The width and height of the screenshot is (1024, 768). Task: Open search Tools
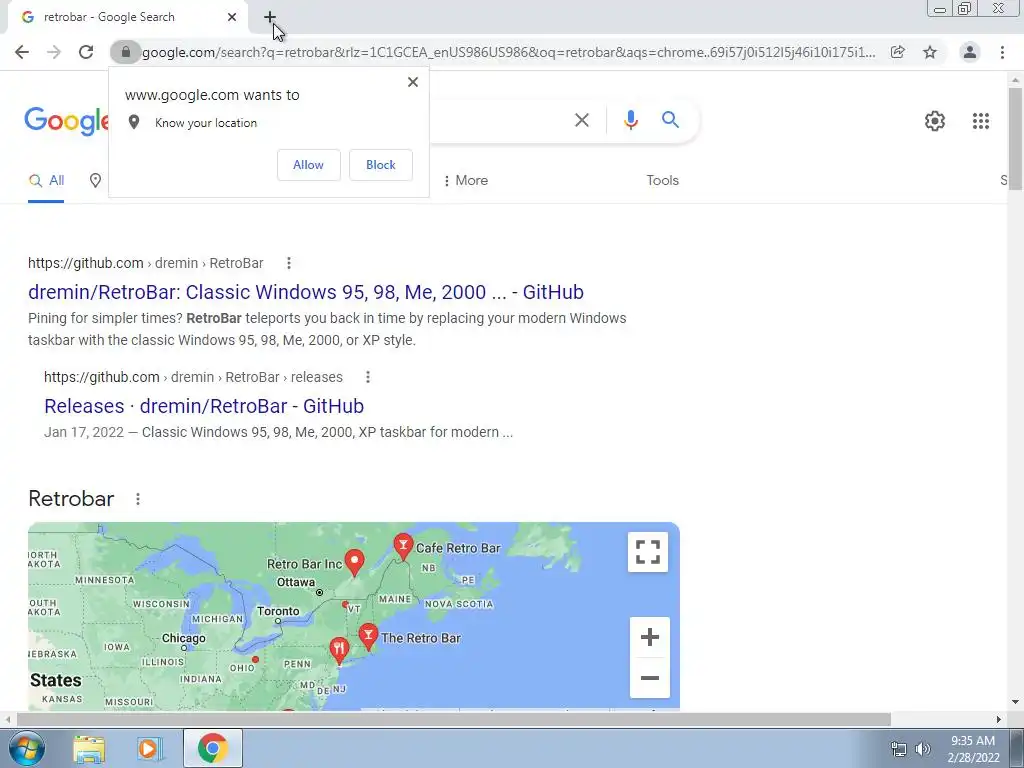662,180
